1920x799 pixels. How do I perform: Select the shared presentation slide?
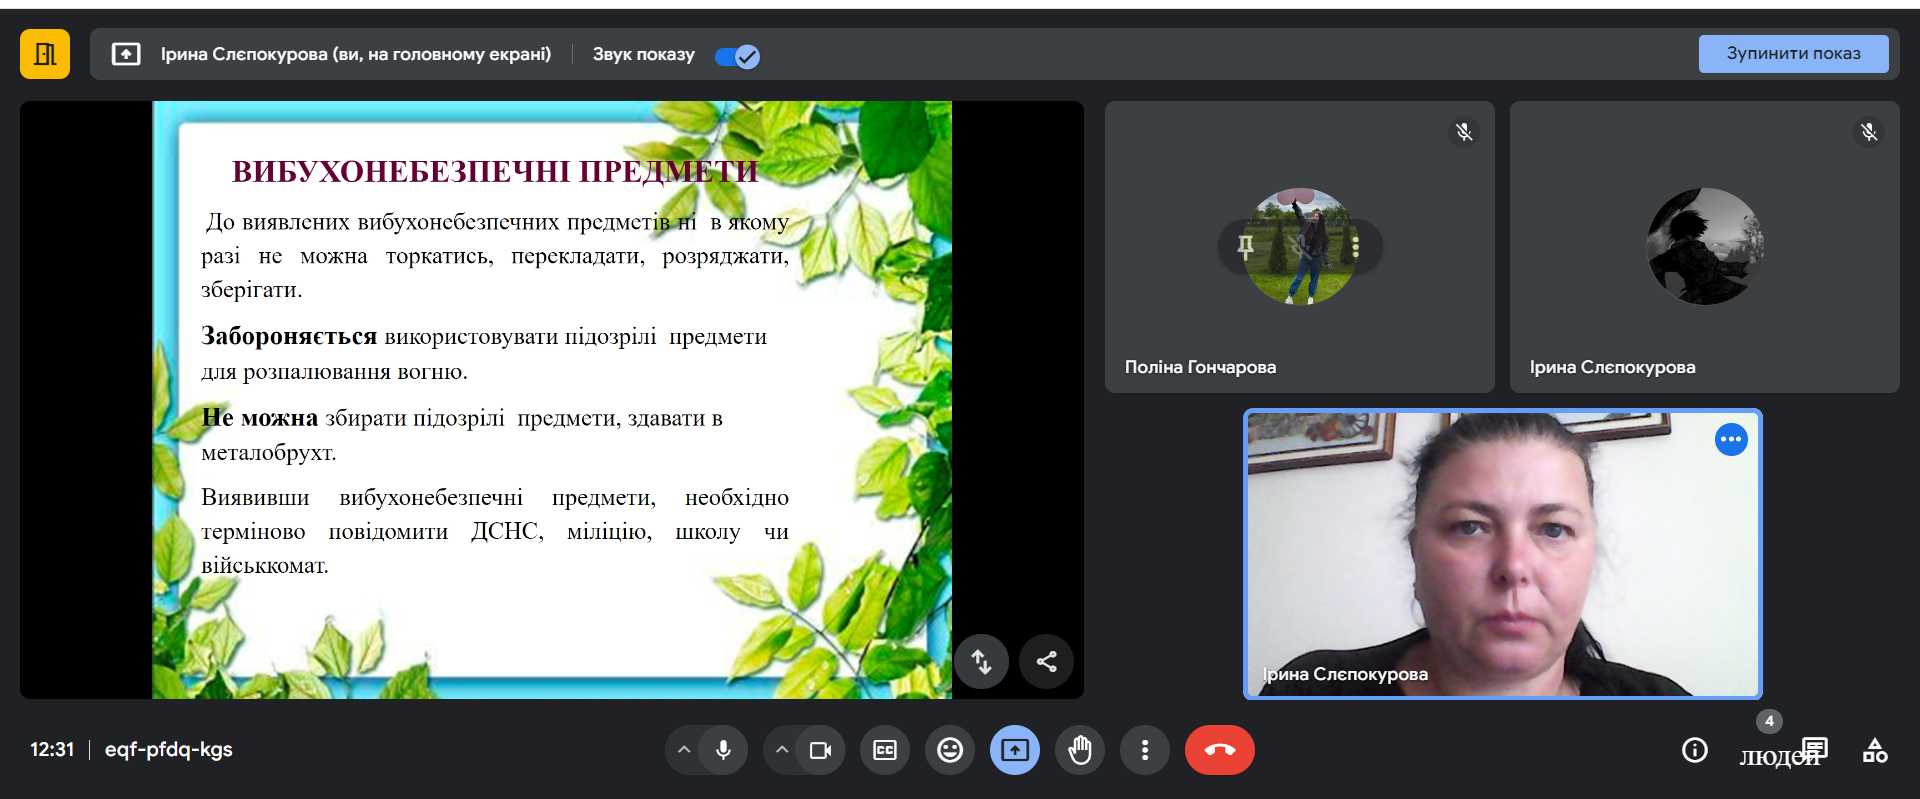pyautogui.click(x=551, y=400)
